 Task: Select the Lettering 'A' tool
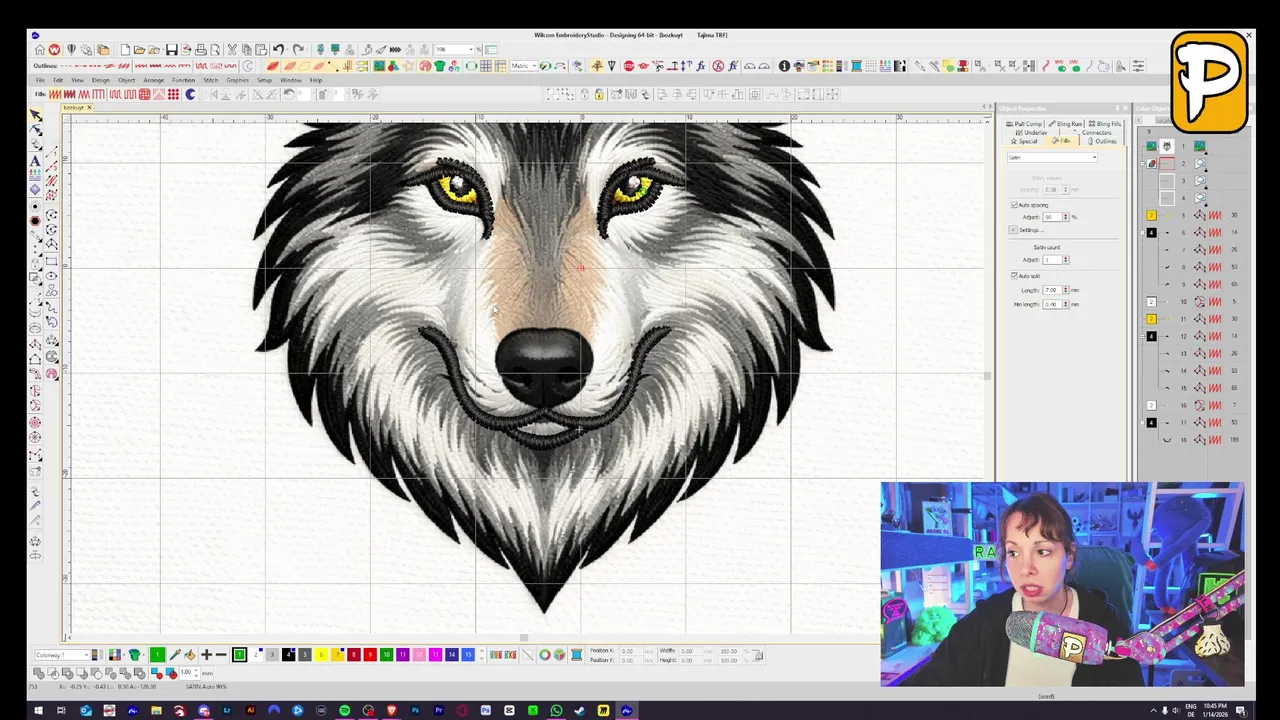pyautogui.click(x=36, y=161)
